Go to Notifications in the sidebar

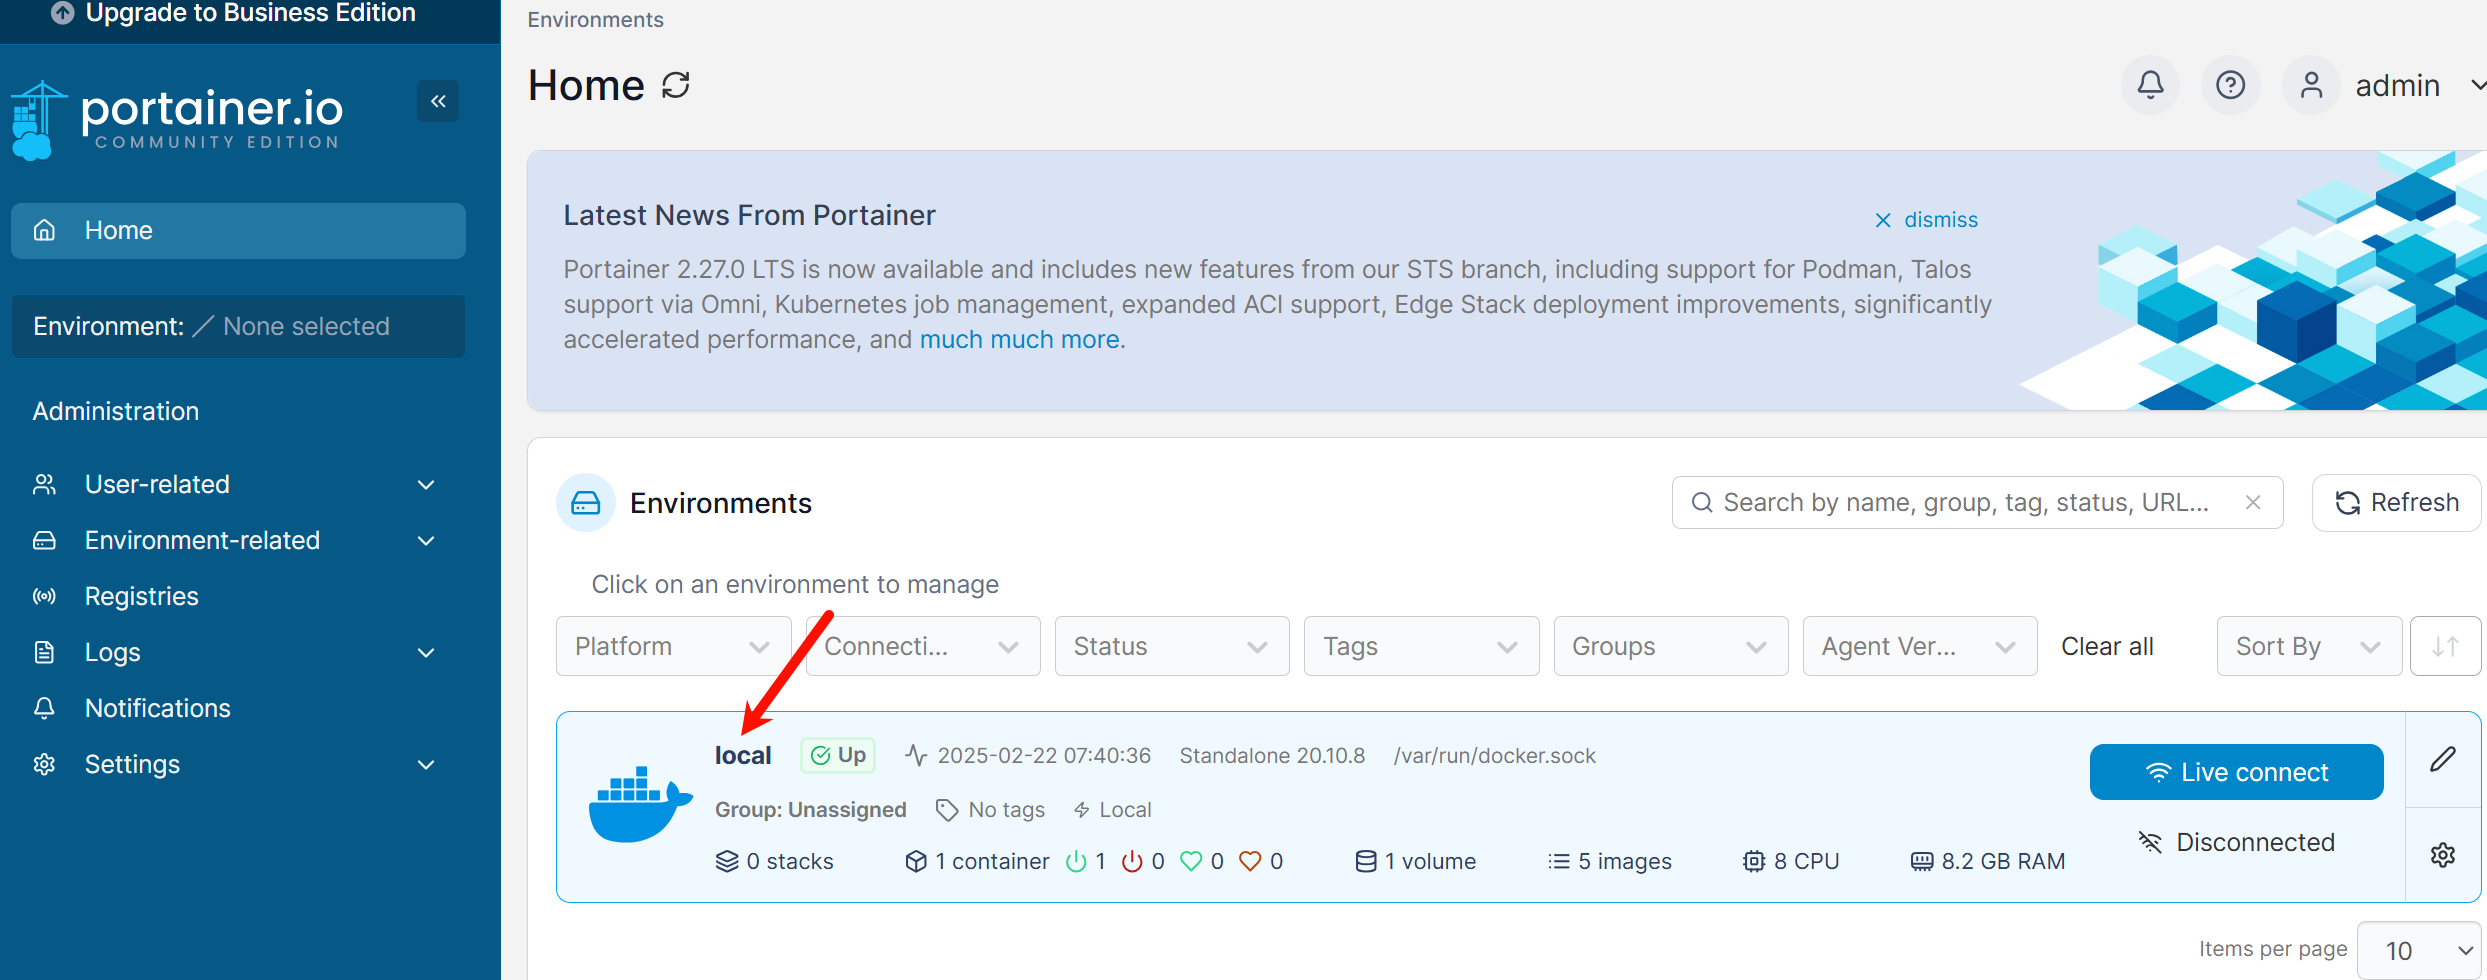(x=158, y=709)
